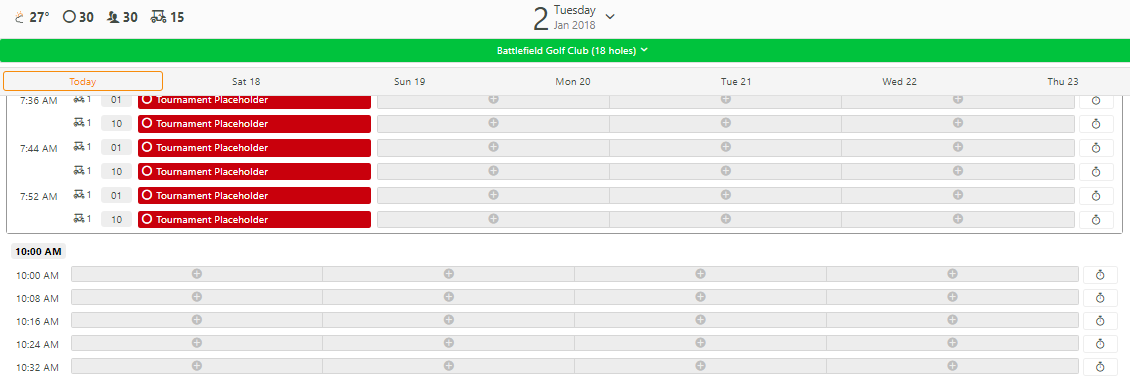
Task: Open 7:36 AM hole 10 Tournament Placeholder booking
Action: pos(254,123)
